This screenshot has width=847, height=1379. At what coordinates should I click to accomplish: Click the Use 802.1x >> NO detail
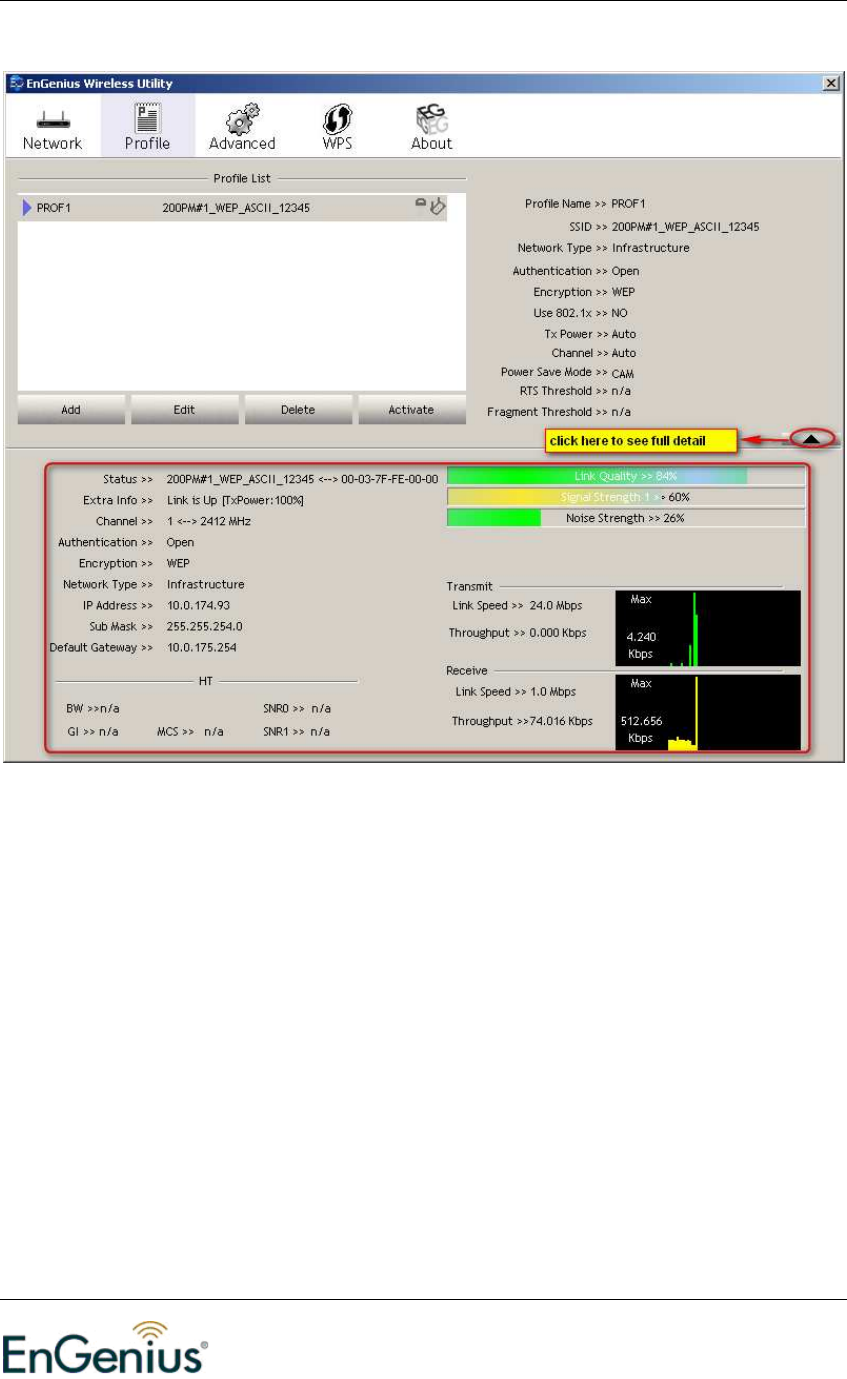pos(581,313)
